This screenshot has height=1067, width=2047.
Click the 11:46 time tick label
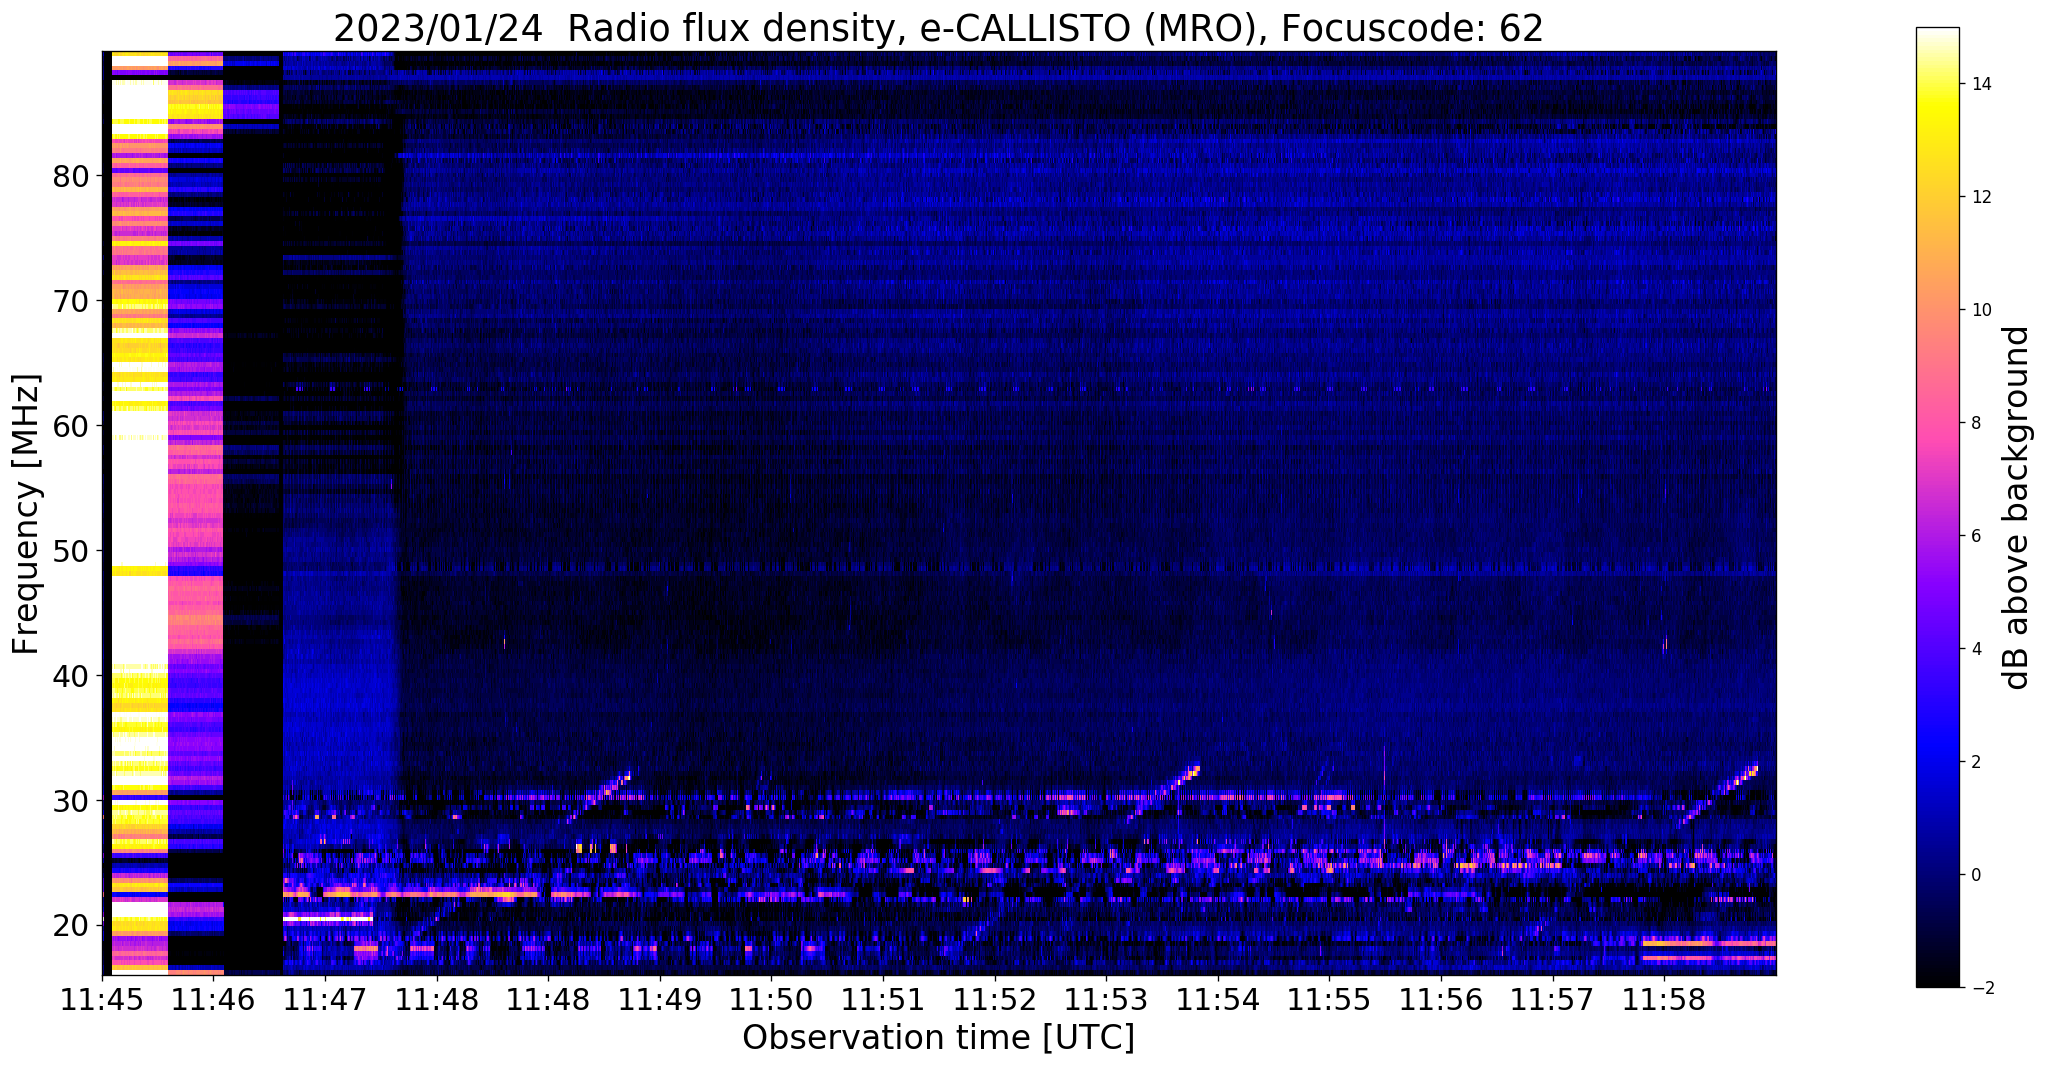pos(213,999)
